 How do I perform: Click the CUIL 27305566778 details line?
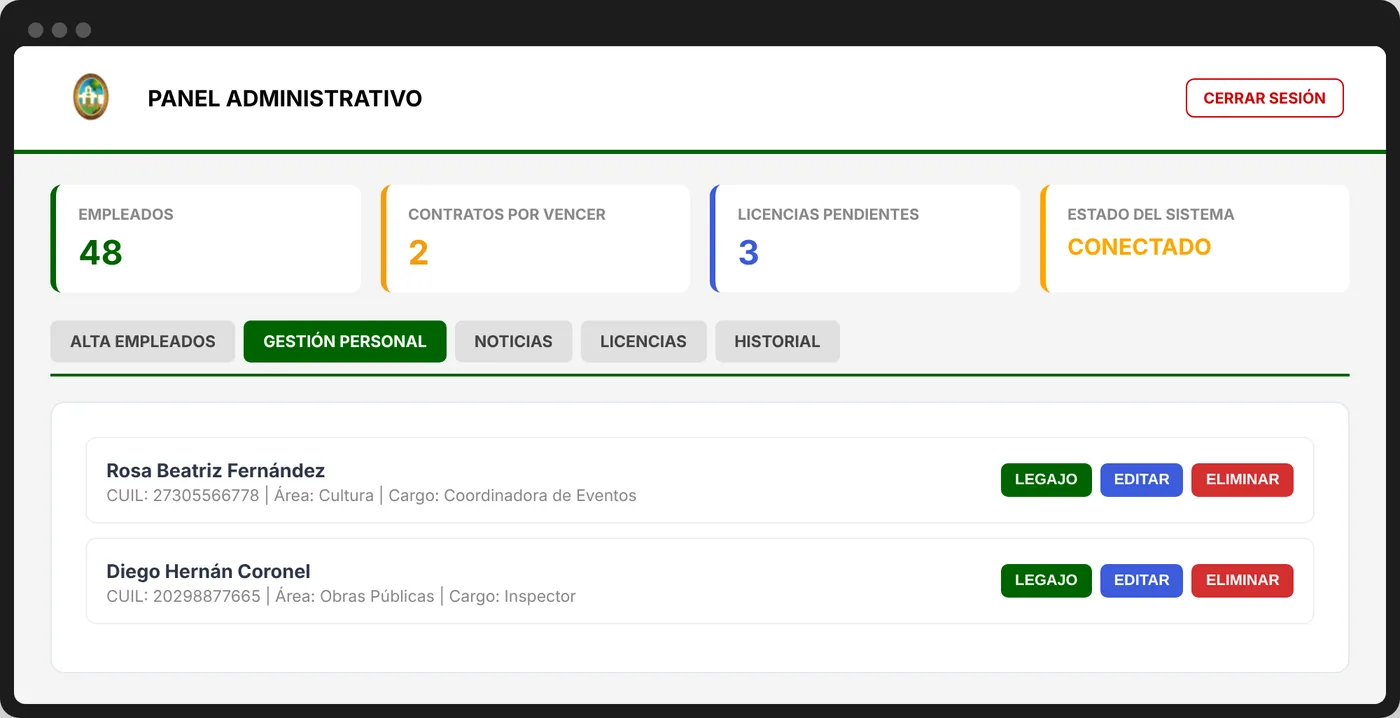pyautogui.click(x=371, y=495)
